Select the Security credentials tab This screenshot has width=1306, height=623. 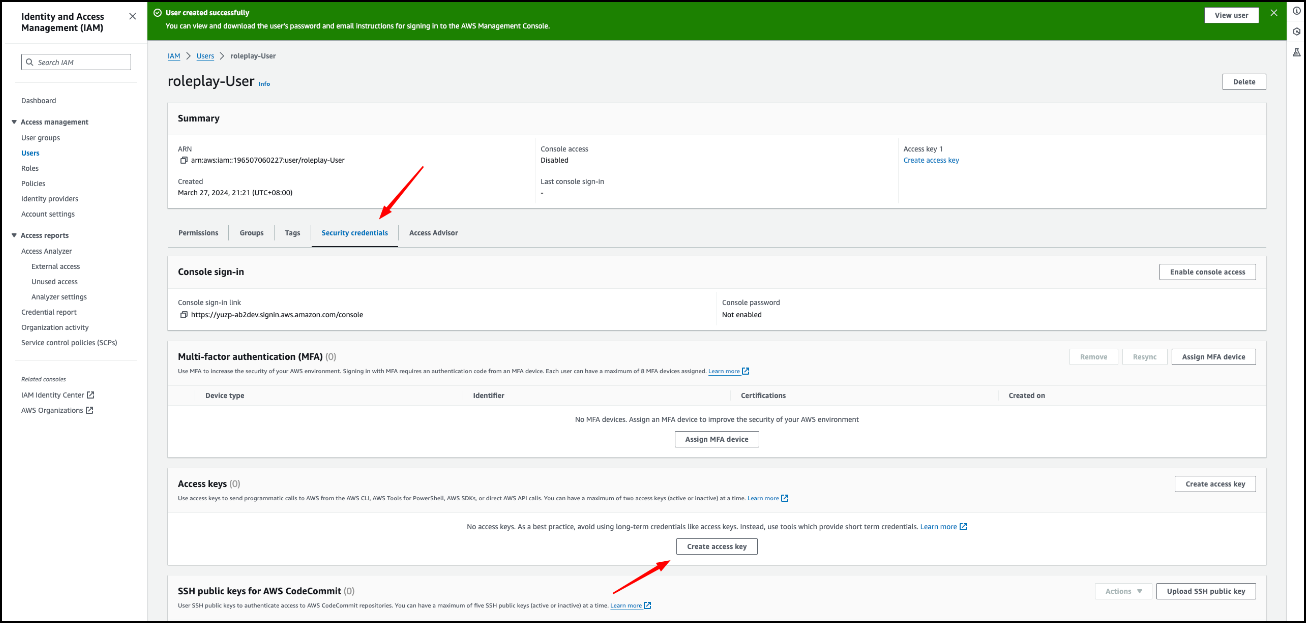pyautogui.click(x=354, y=232)
